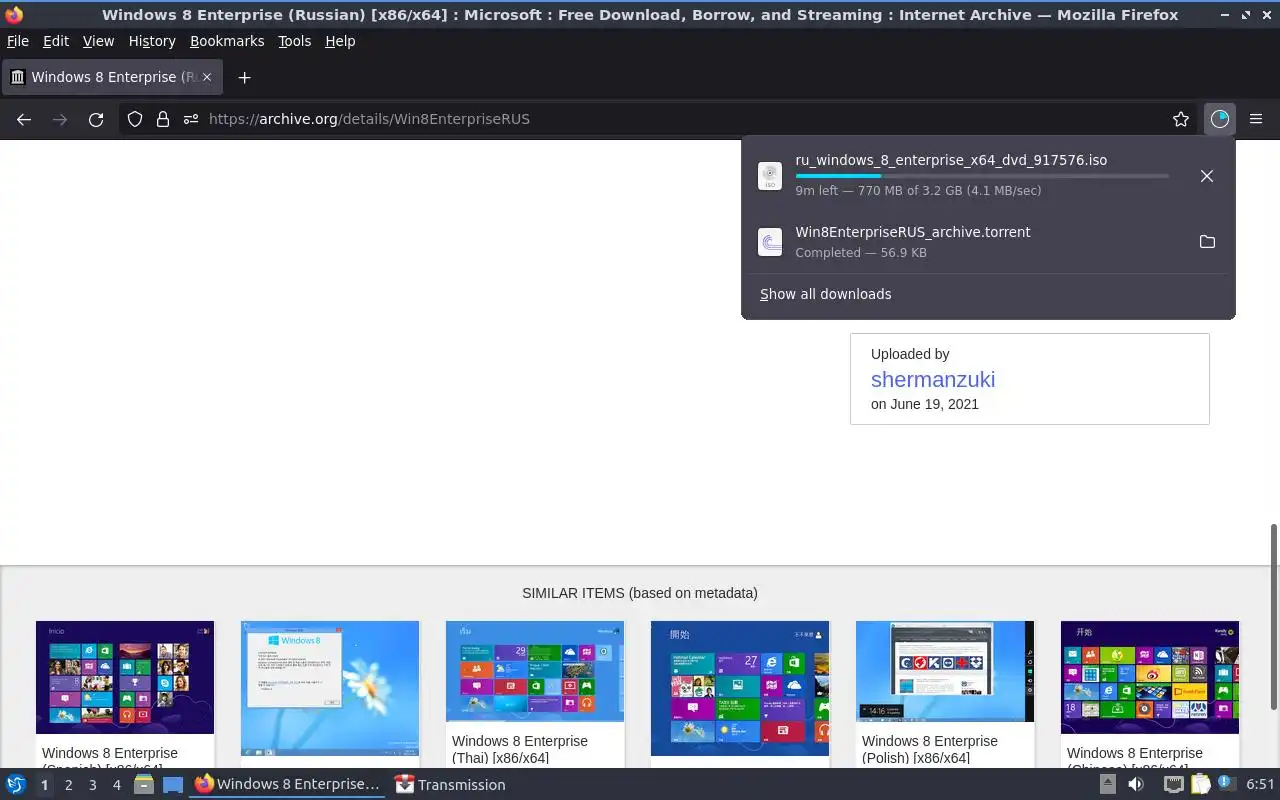Image resolution: width=1280 pixels, height=800 pixels.
Task: Open the Lubuntu start menu icon
Action: (x=16, y=785)
